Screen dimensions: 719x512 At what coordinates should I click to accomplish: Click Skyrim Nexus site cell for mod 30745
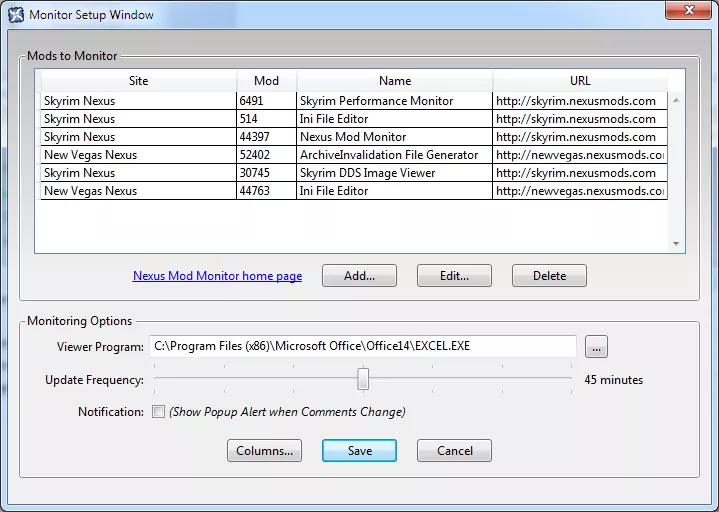click(x=138, y=173)
